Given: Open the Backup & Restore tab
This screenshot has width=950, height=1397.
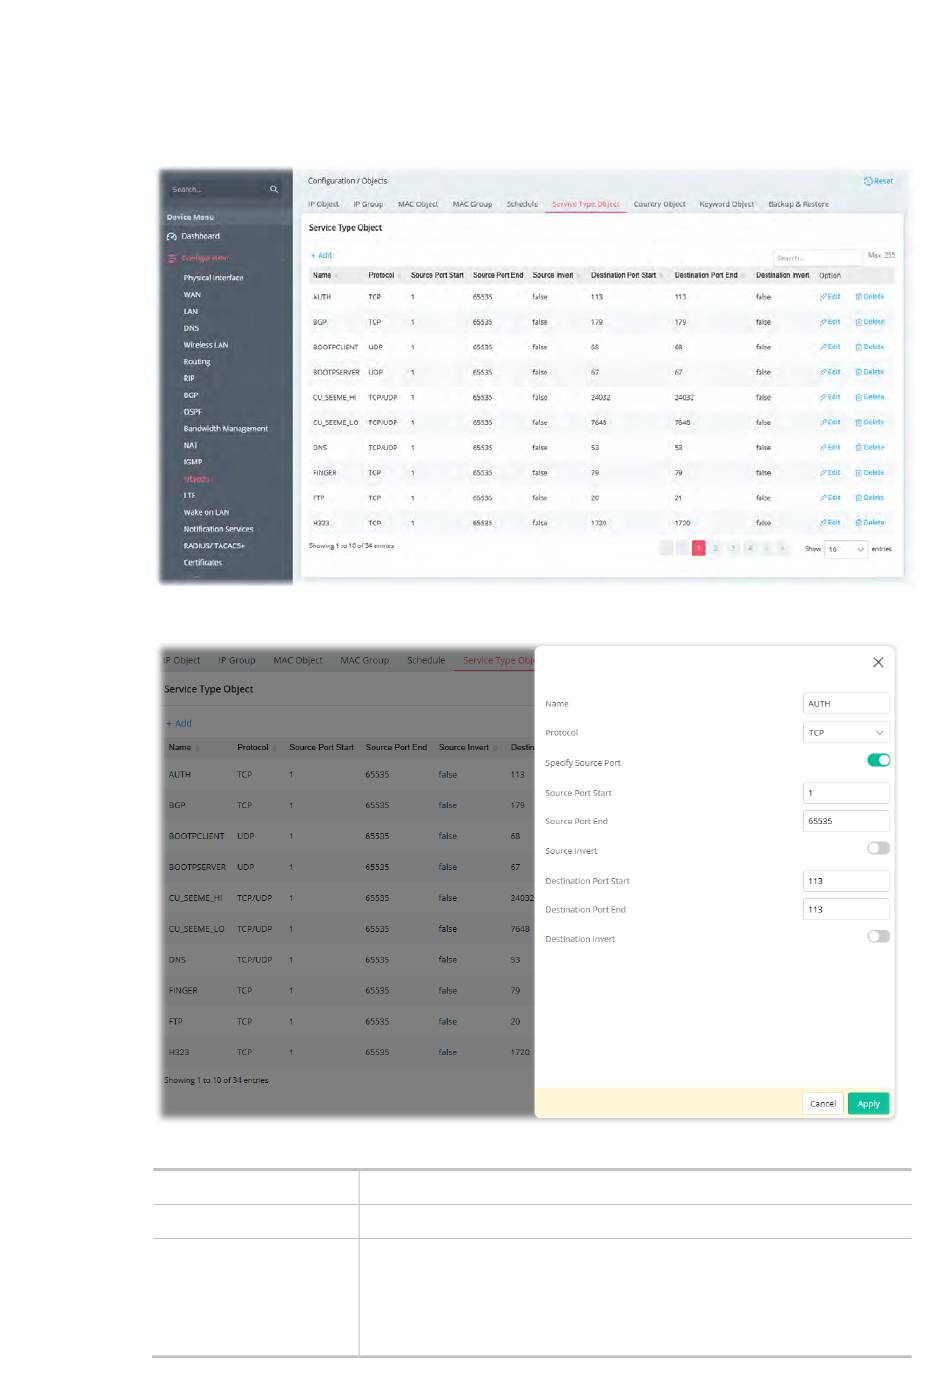Looking at the screenshot, I should click(798, 204).
